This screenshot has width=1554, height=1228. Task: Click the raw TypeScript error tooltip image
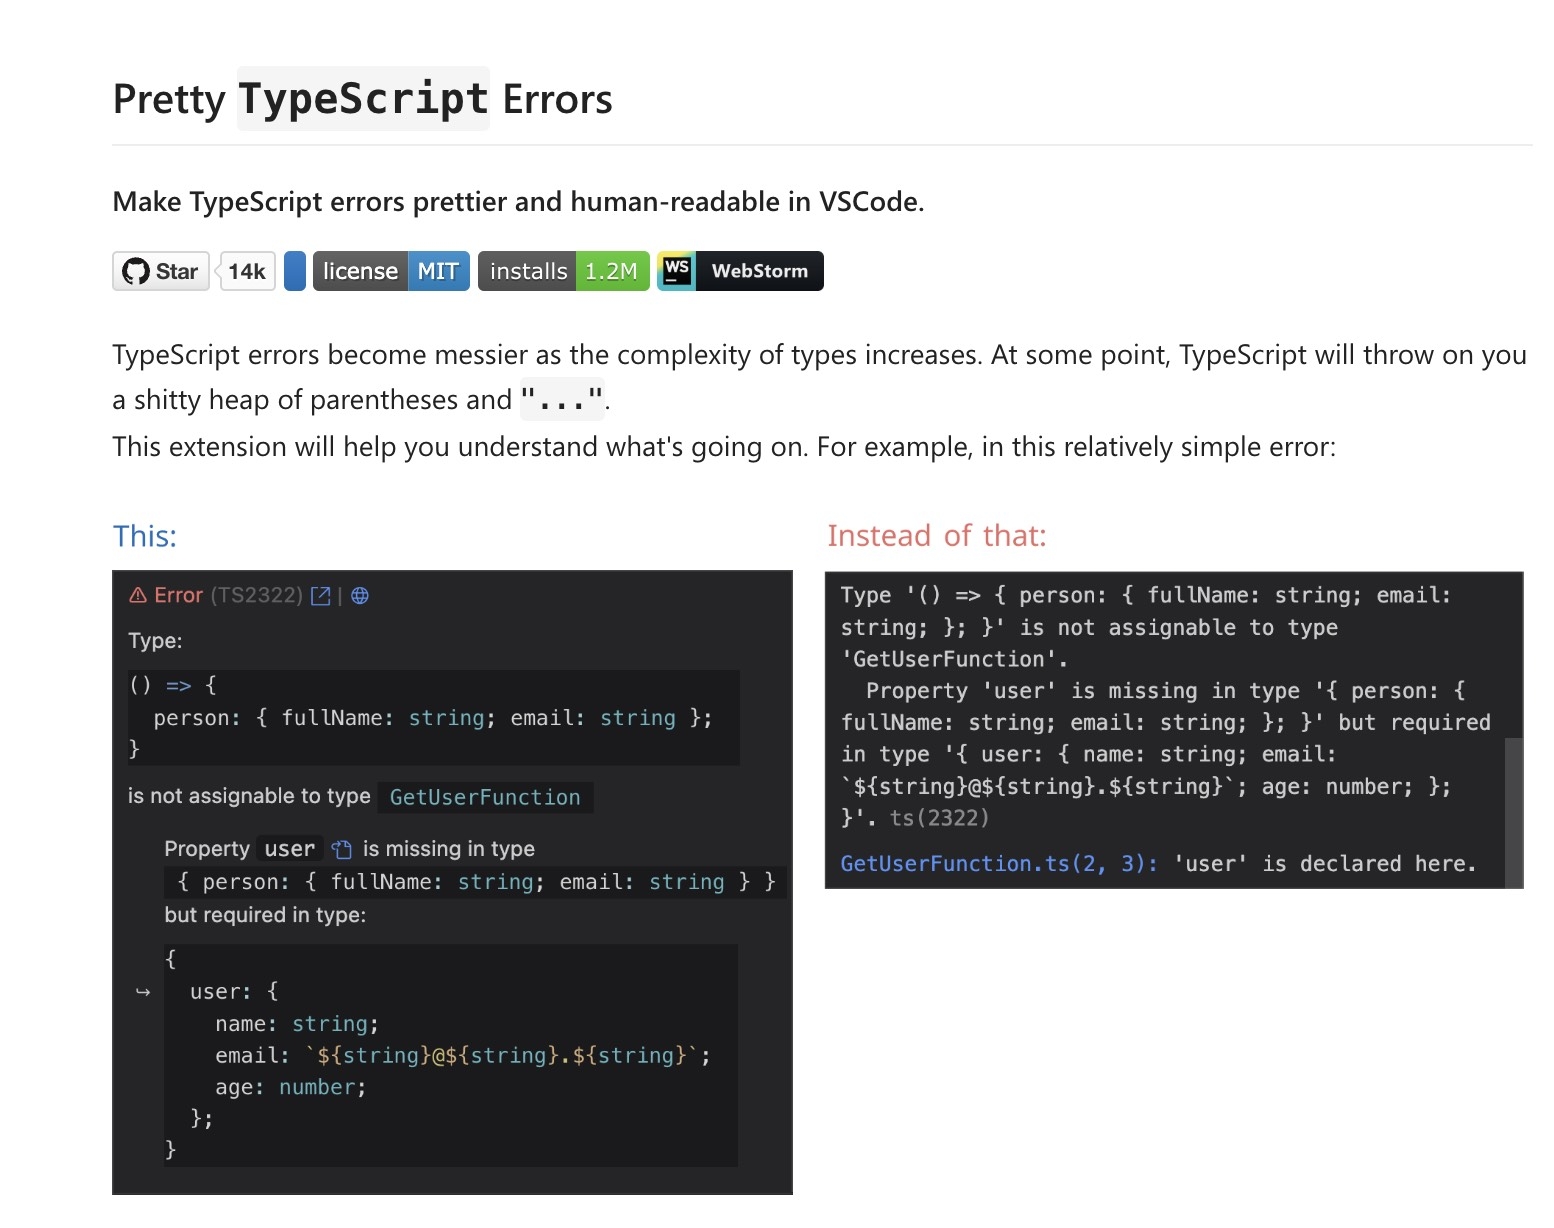pos(1174,730)
